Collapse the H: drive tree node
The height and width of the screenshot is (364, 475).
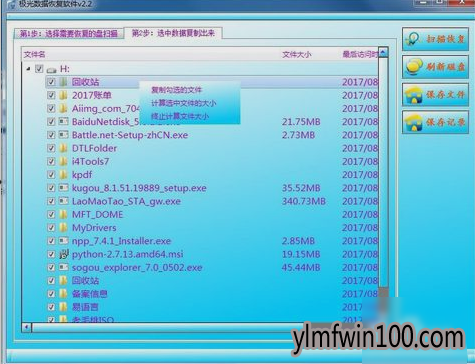(x=28, y=69)
